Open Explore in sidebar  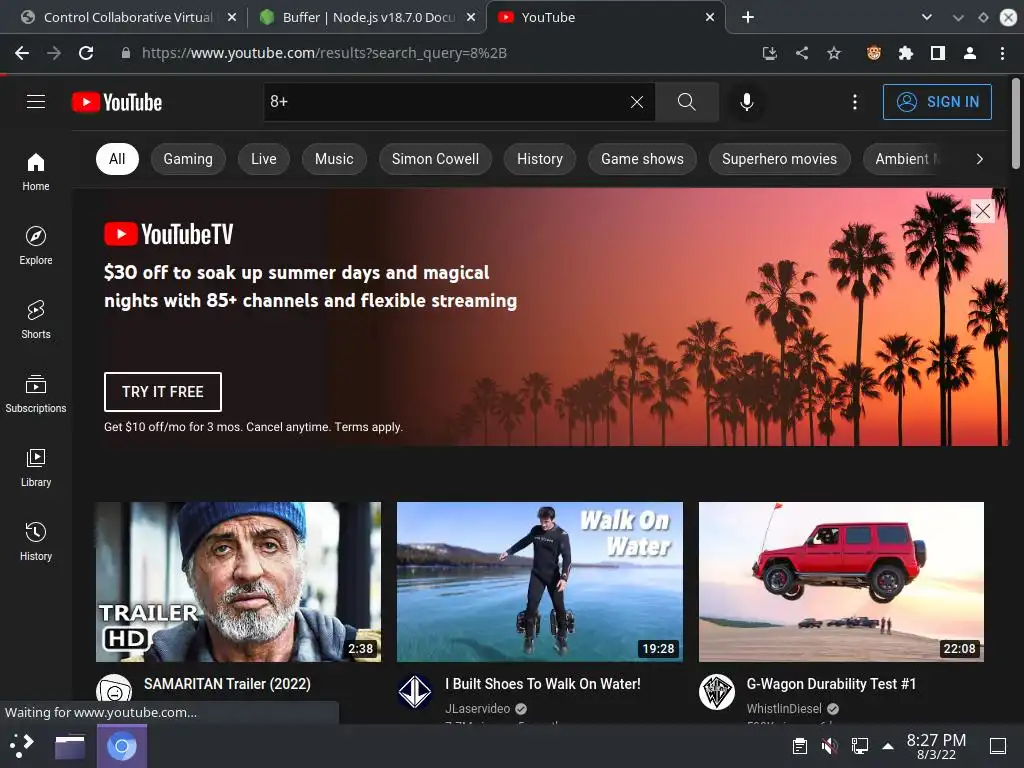coord(36,246)
